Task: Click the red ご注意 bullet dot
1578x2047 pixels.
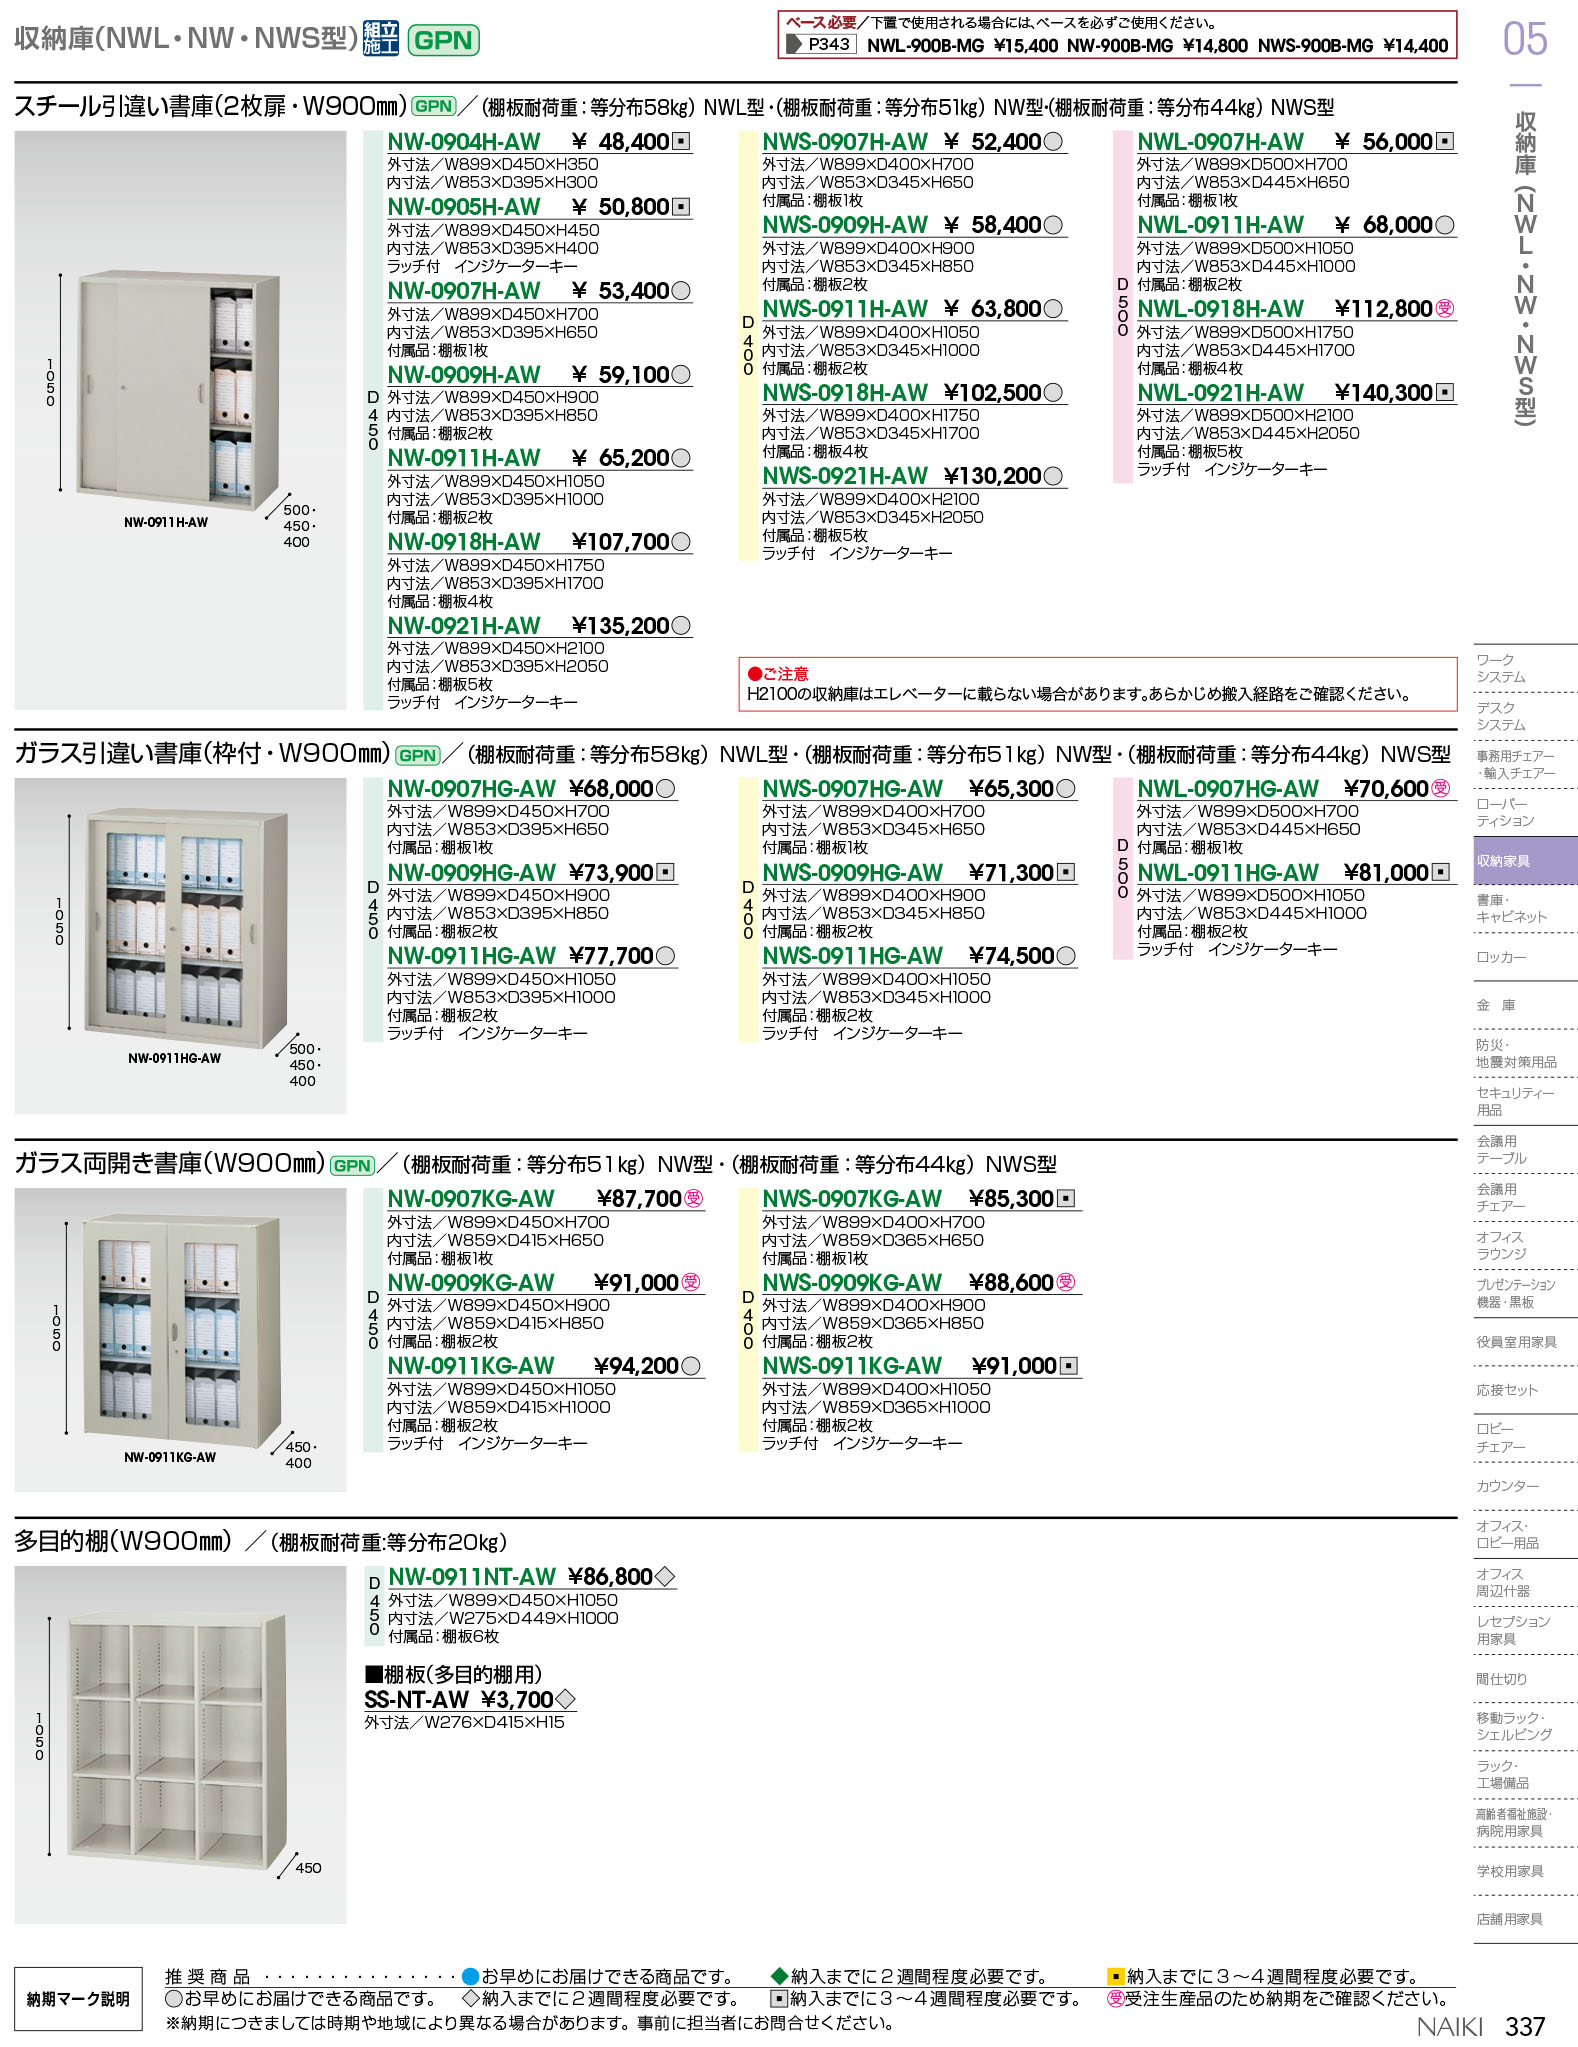Action: tap(755, 674)
